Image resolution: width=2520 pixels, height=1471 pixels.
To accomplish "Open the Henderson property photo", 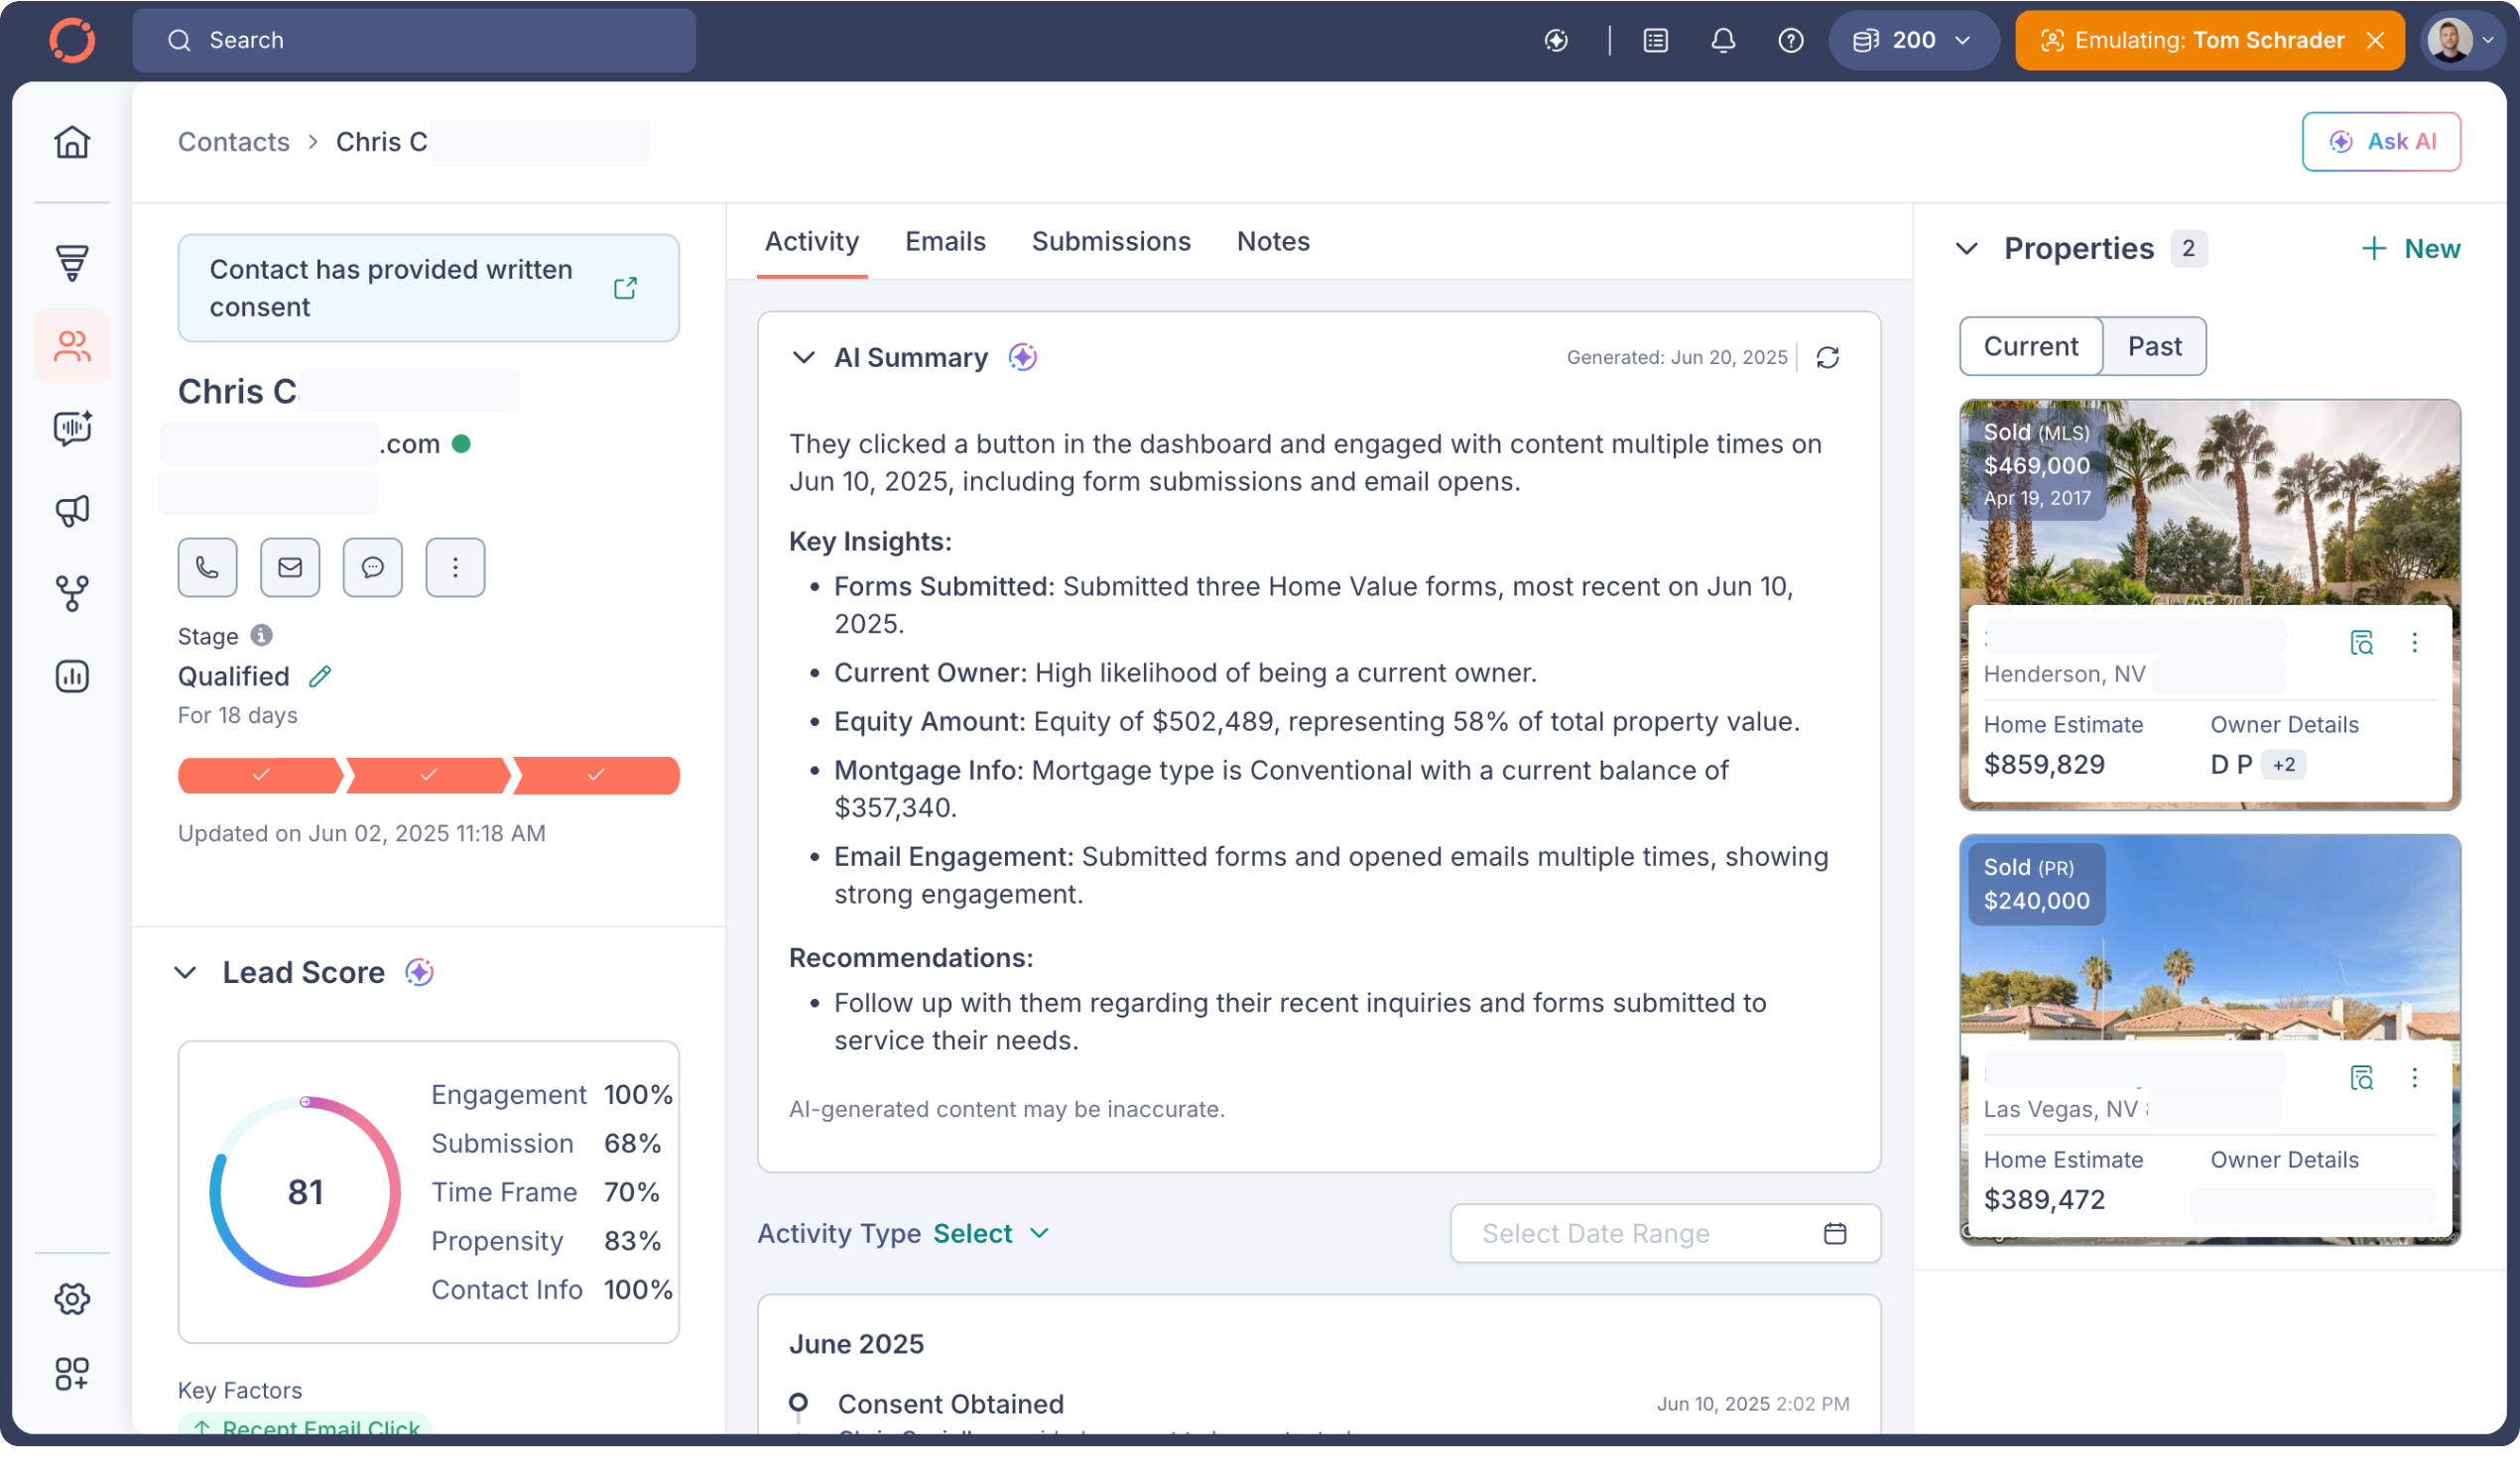I will 2210,503.
